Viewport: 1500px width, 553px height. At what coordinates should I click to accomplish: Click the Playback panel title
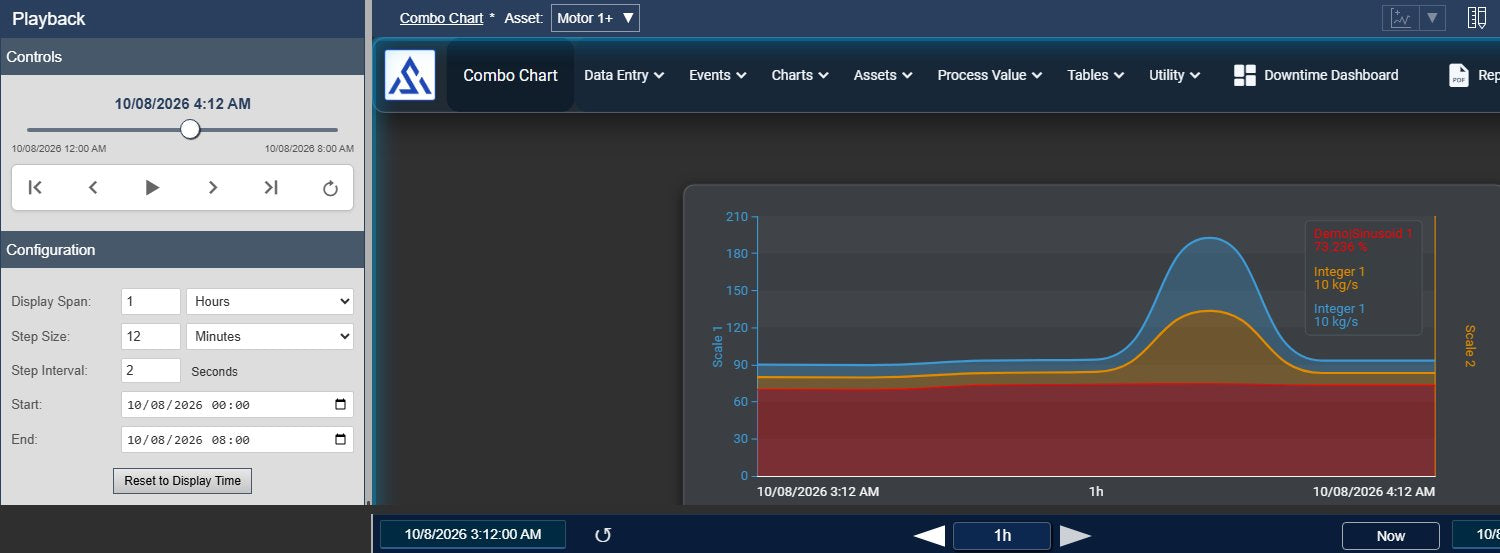pos(49,18)
